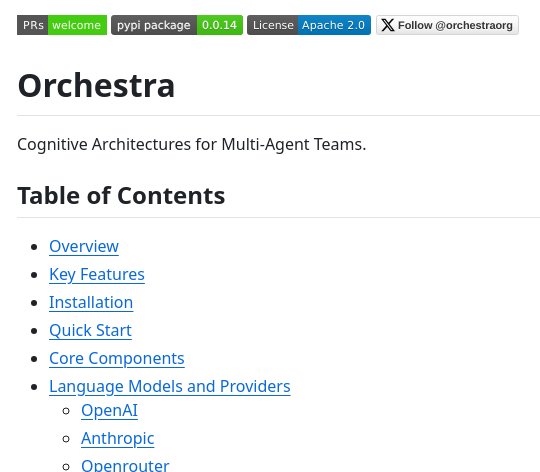Open the Key Features link
Image resolution: width=540 pixels, height=472 pixels.
(97, 275)
